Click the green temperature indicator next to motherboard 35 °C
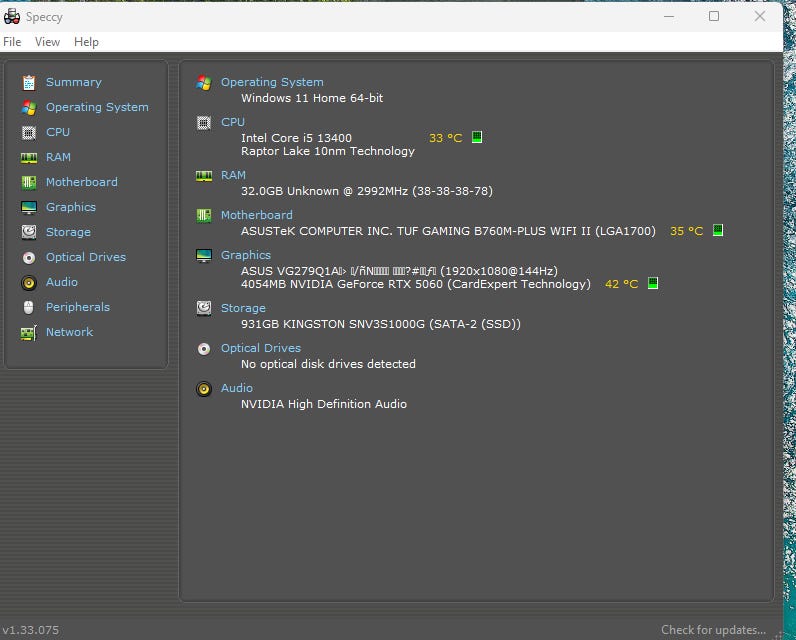The height and width of the screenshot is (640, 796). pyautogui.click(x=718, y=230)
